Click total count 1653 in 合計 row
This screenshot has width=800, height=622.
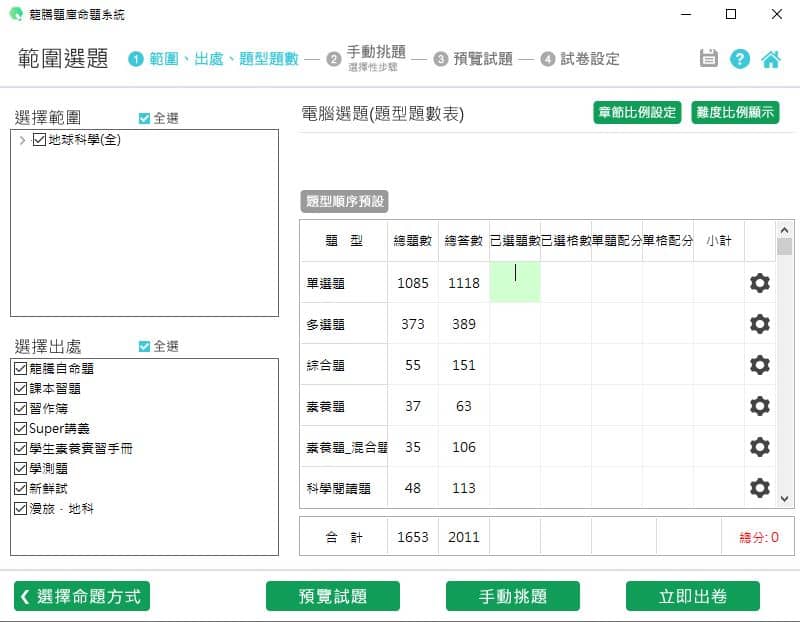[x=413, y=537]
